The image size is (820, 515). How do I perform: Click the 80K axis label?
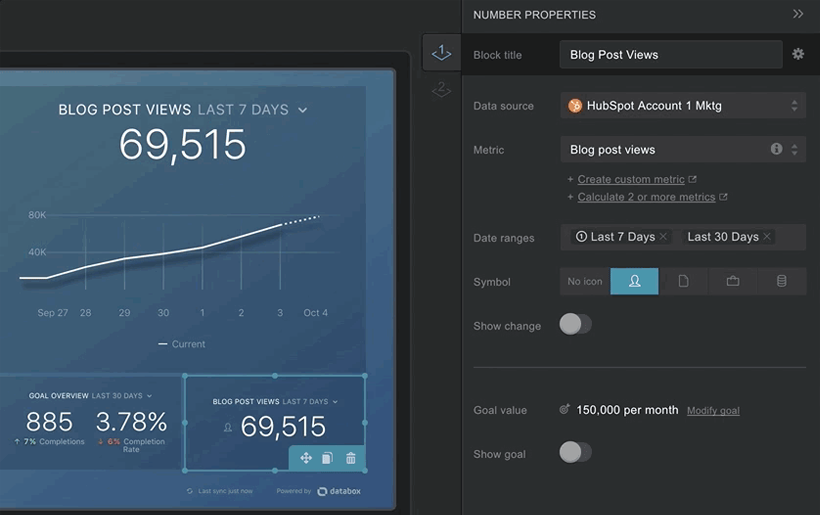point(37,215)
